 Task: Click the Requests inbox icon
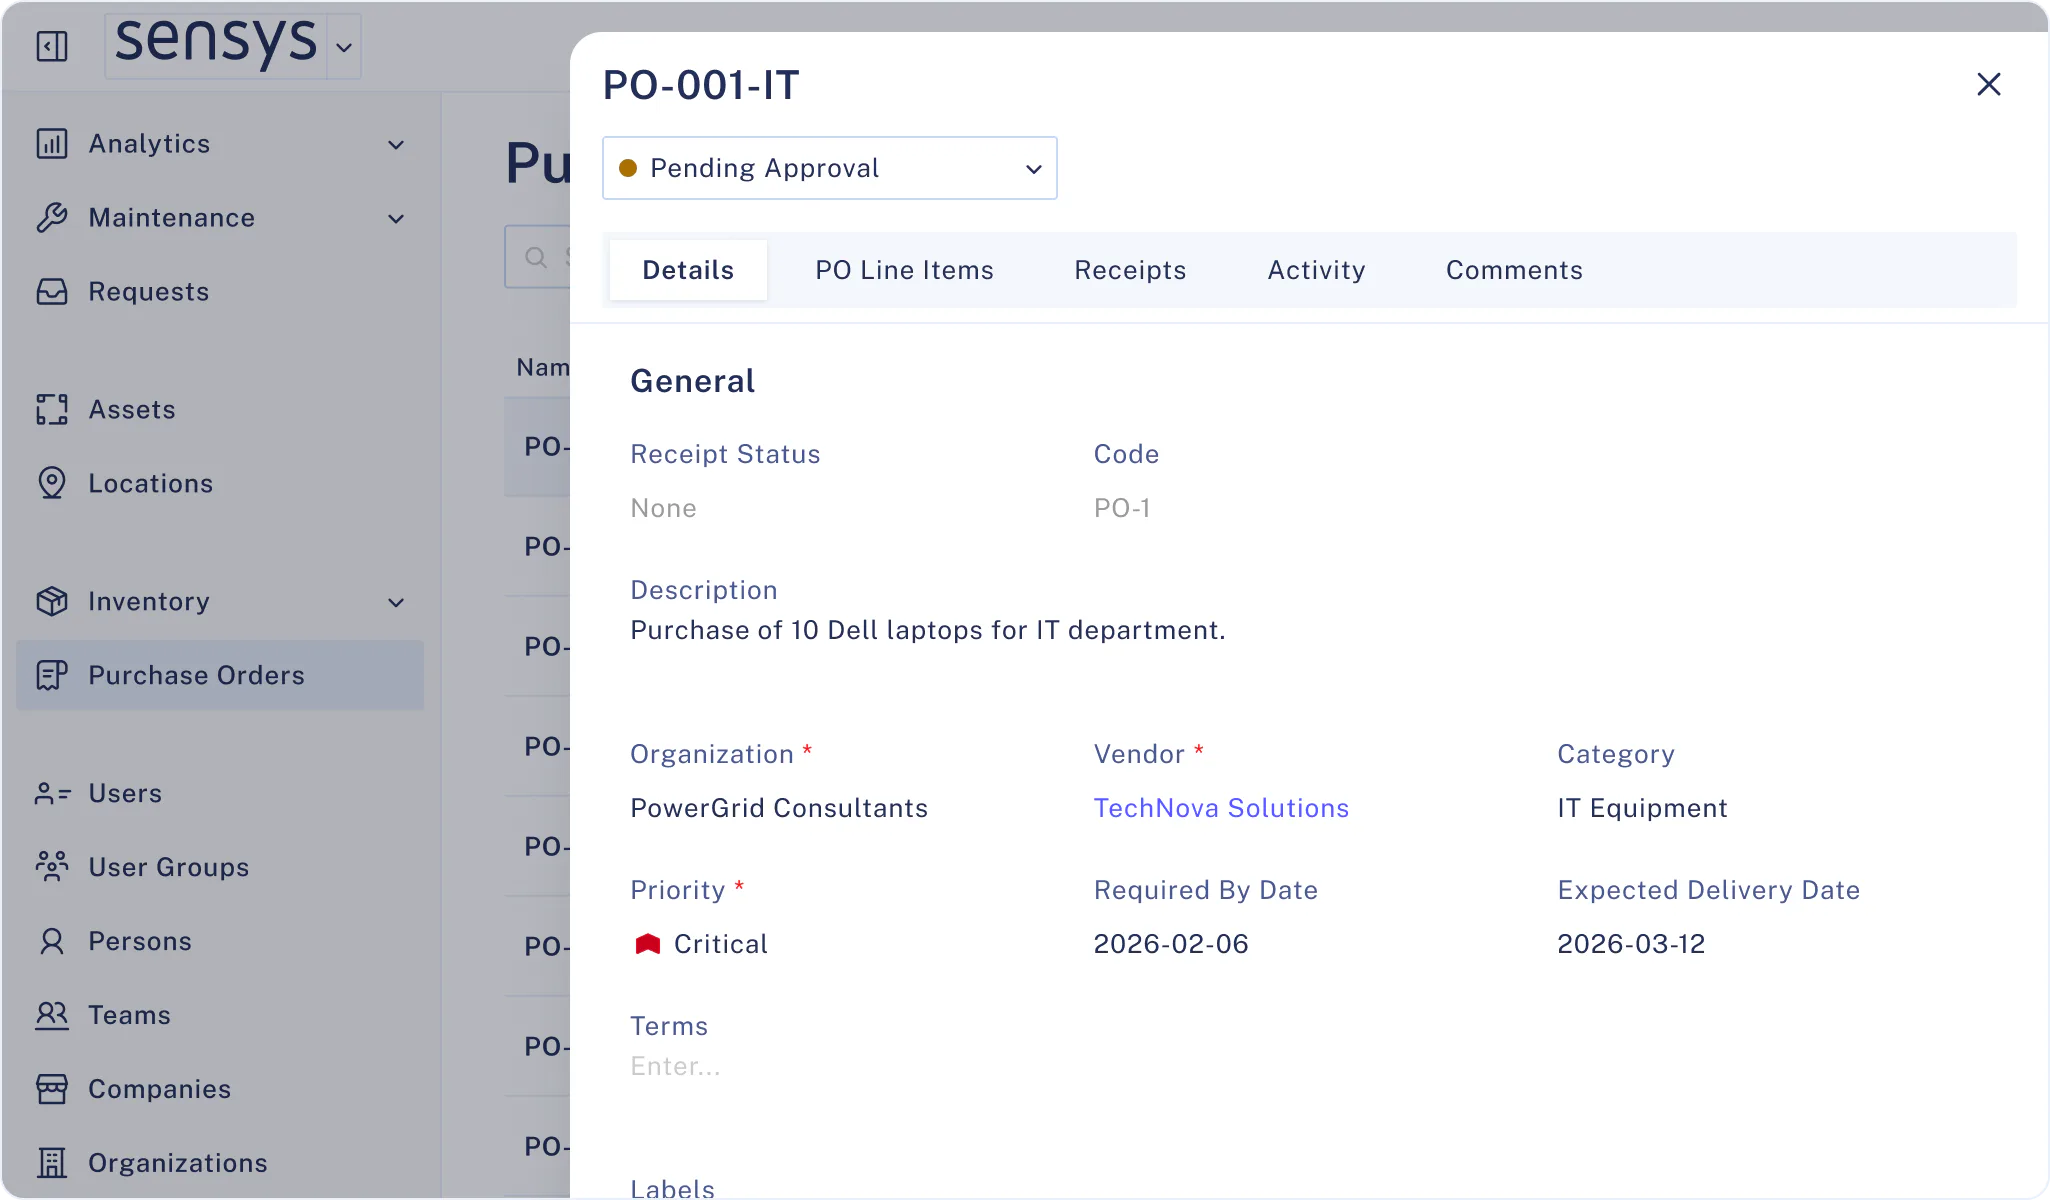click(x=52, y=292)
